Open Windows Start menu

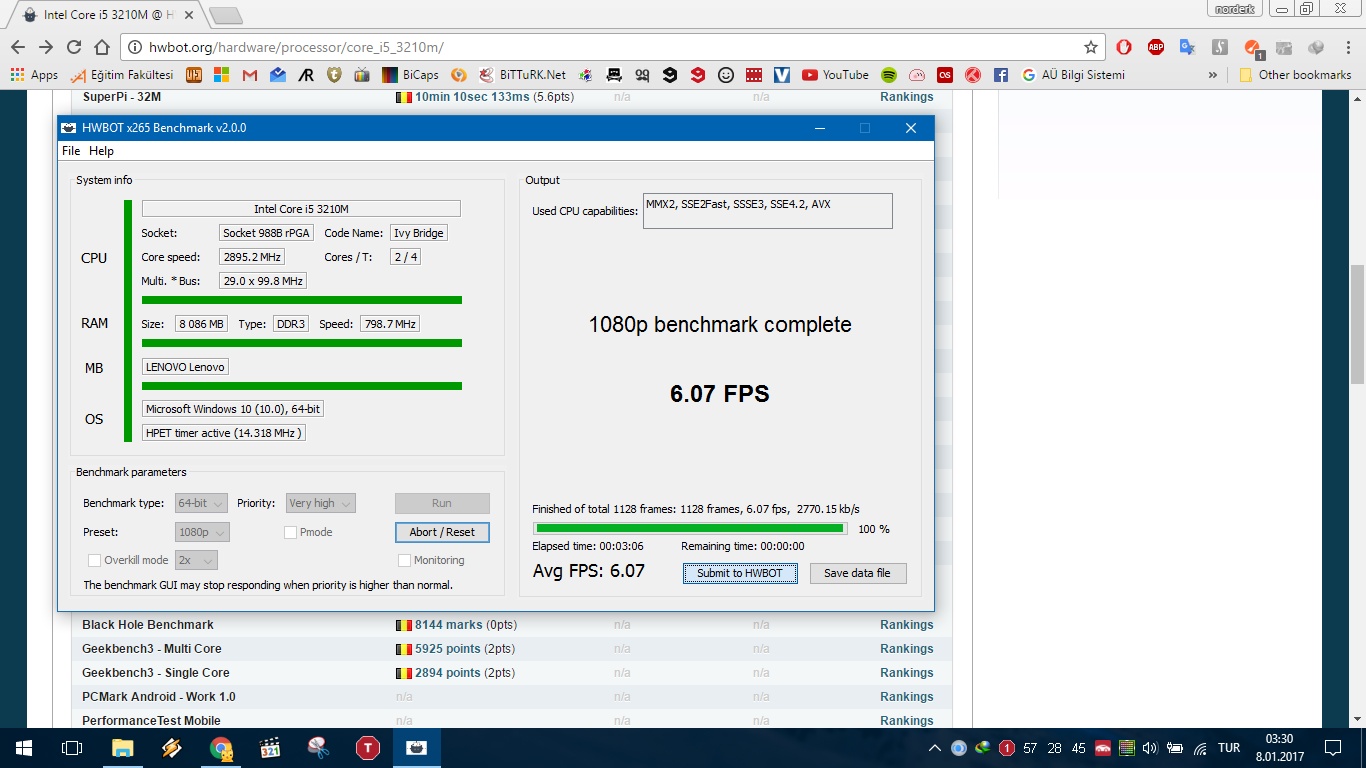coord(24,748)
